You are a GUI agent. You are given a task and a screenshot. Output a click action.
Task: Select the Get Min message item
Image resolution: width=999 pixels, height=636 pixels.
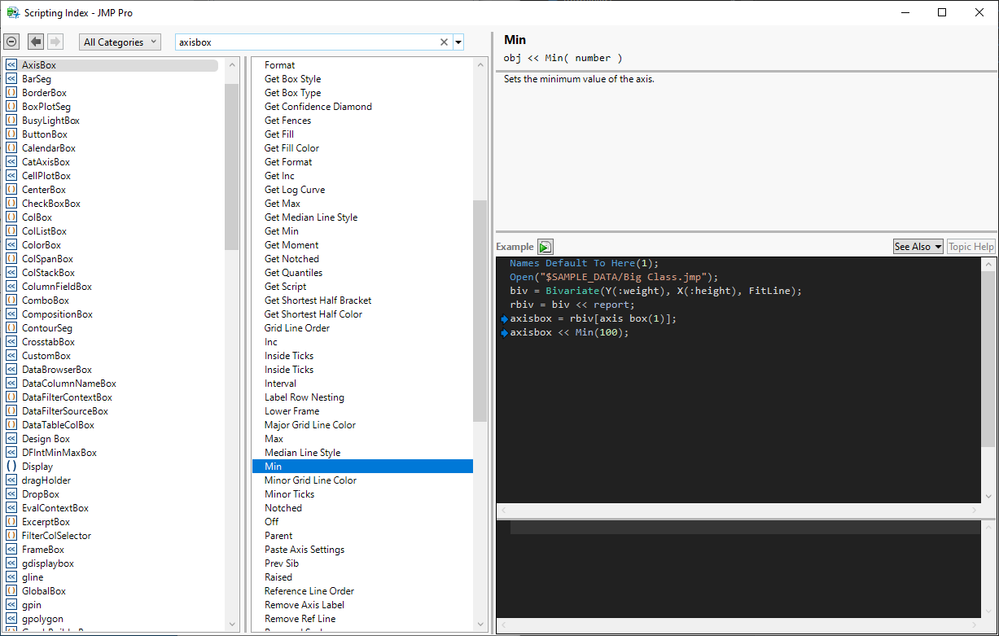281,231
